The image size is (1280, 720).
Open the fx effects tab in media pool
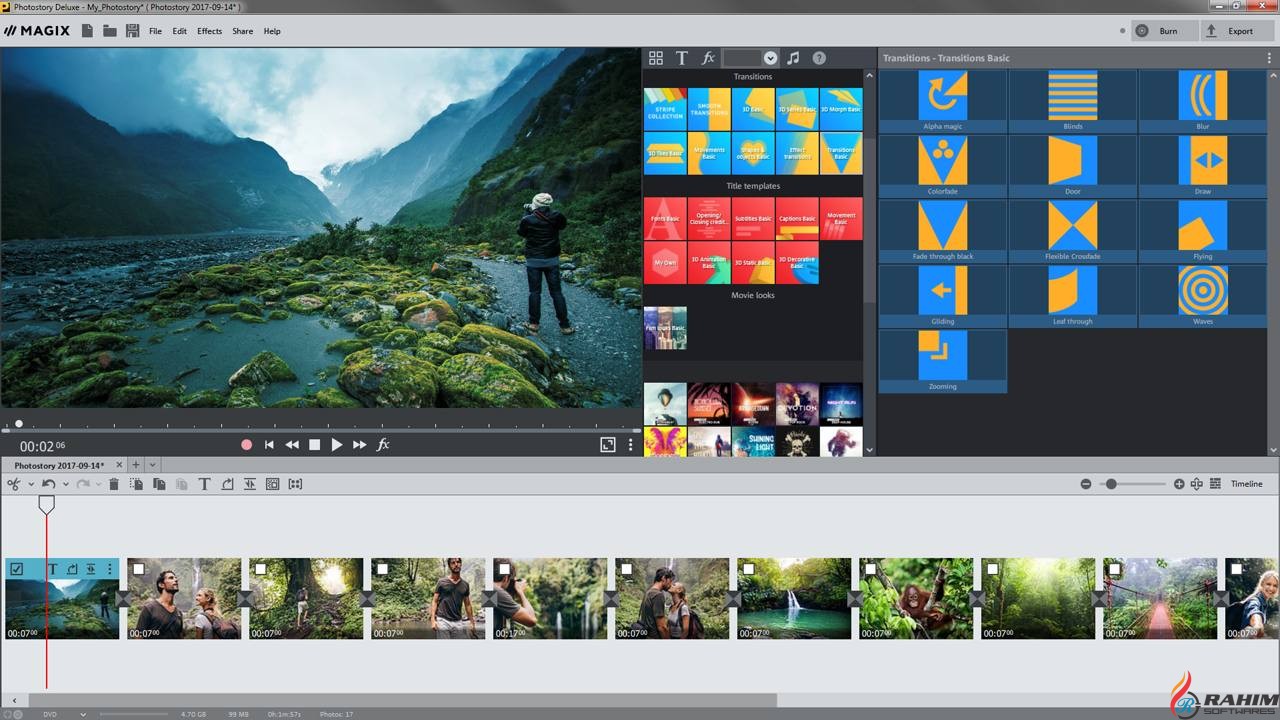point(708,58)
